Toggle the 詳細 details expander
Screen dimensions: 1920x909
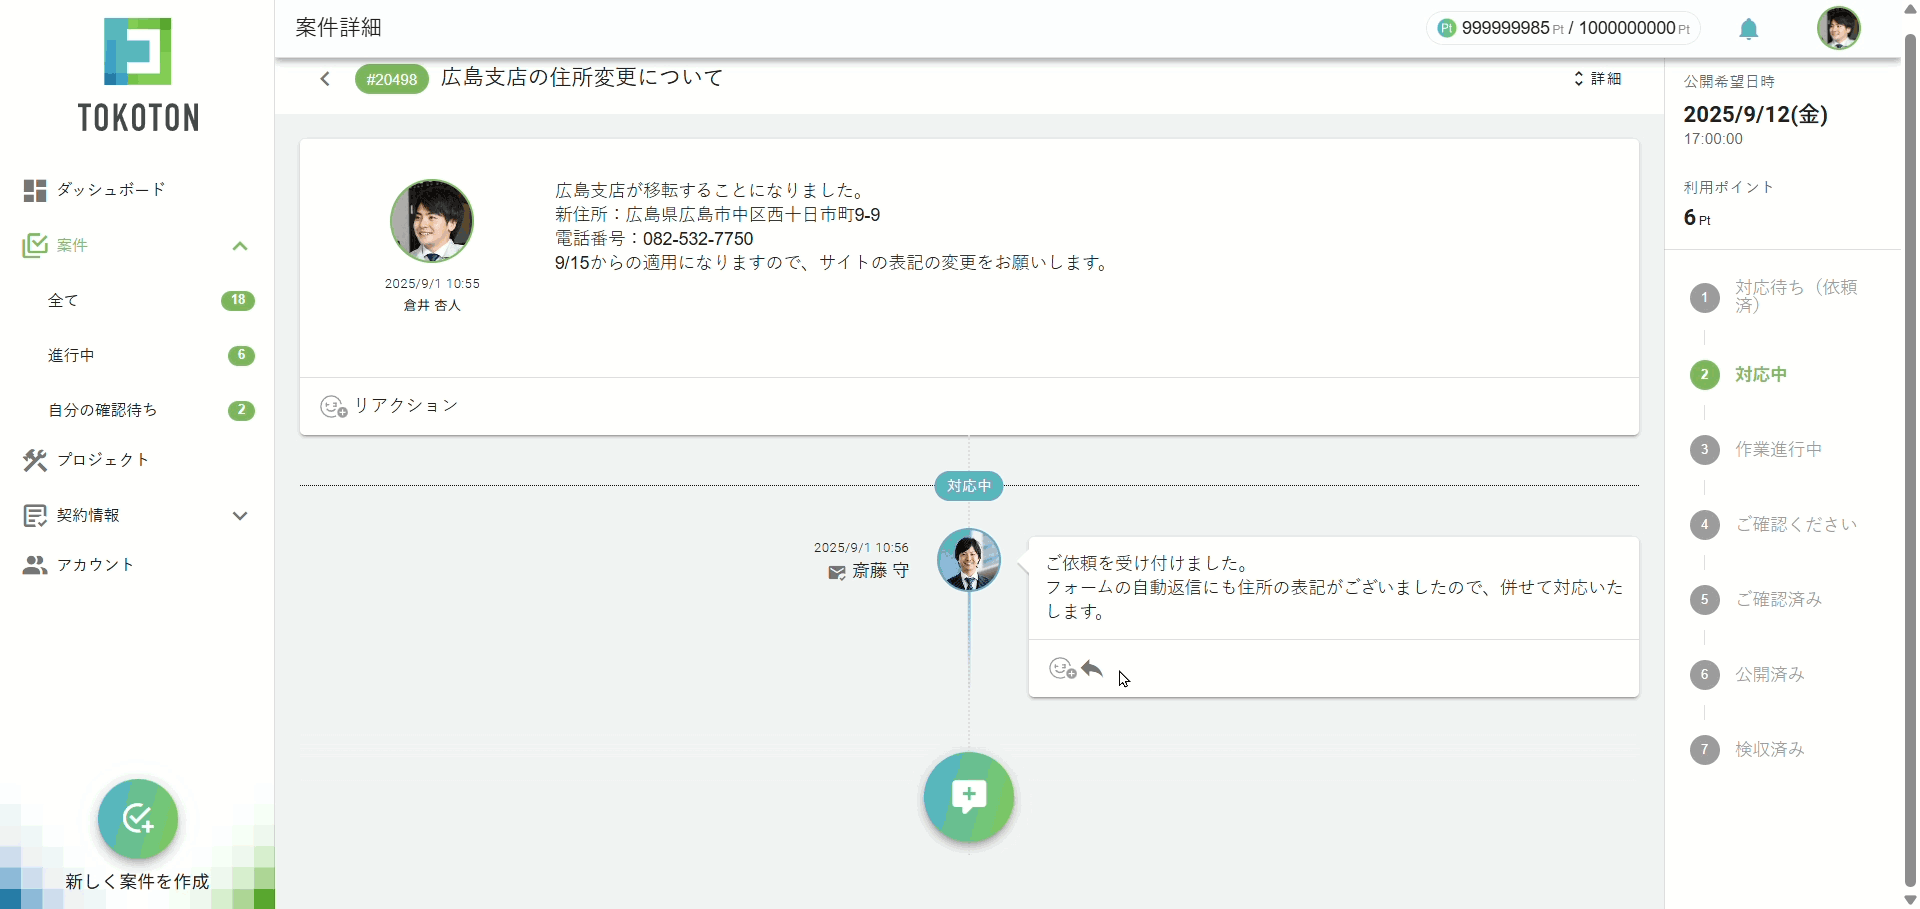click(1598, 79)
